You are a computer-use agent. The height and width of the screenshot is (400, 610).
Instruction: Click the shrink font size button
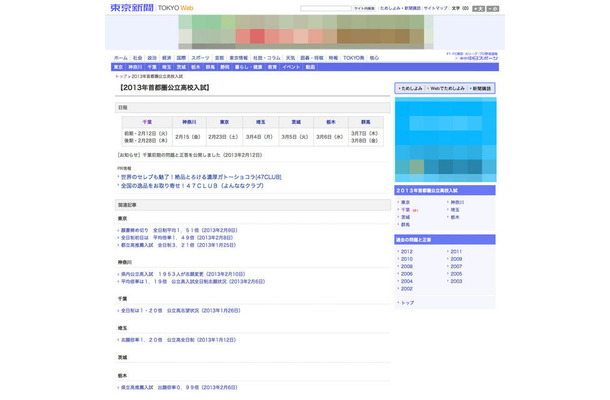(493, 9)
